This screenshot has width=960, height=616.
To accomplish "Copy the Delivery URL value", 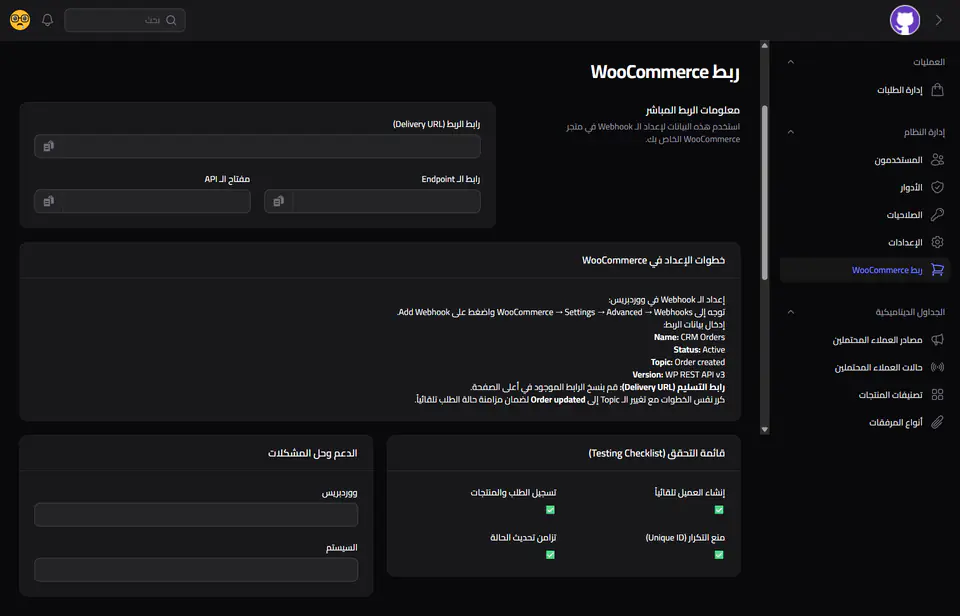I will pos(48,146).
